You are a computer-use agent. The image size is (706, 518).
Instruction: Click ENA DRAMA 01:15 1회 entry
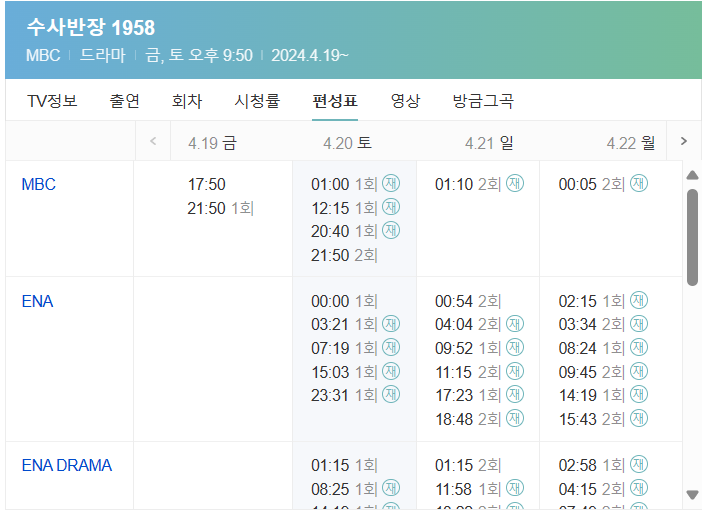(x=344, y=465)
